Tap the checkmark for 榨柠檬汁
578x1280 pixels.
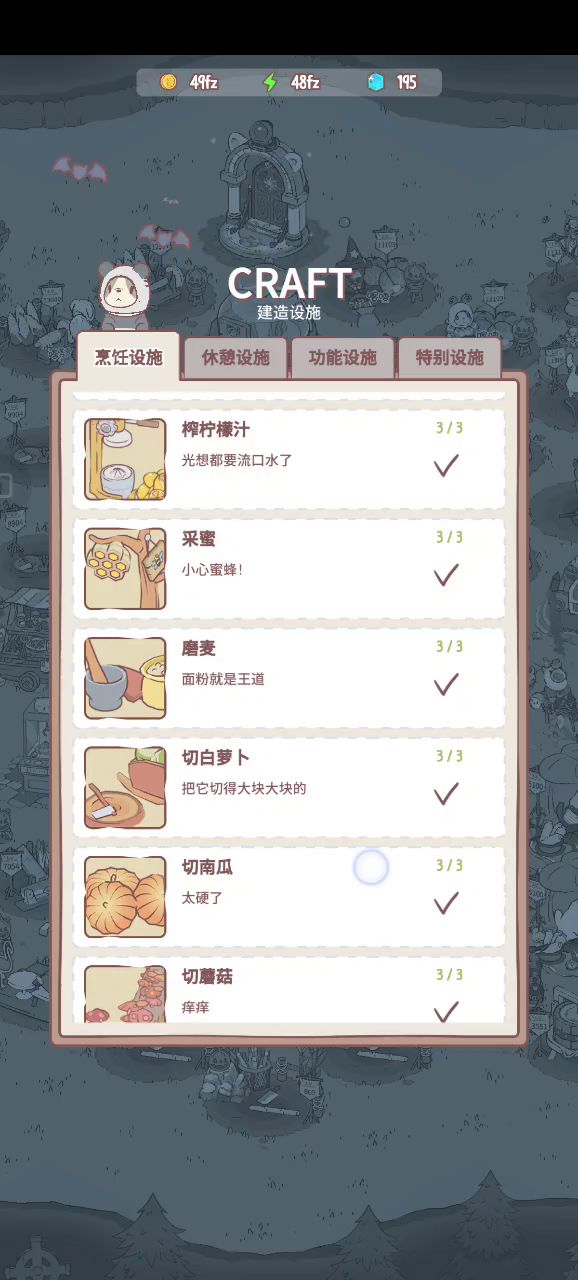[x=446, y=465]
